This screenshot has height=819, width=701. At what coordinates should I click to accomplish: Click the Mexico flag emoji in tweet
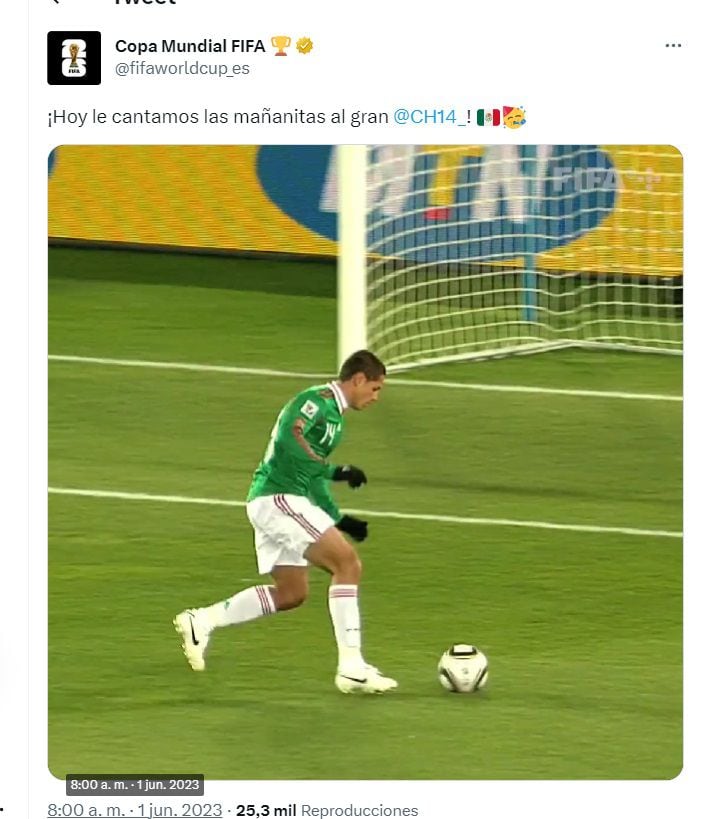coord(488,117)
